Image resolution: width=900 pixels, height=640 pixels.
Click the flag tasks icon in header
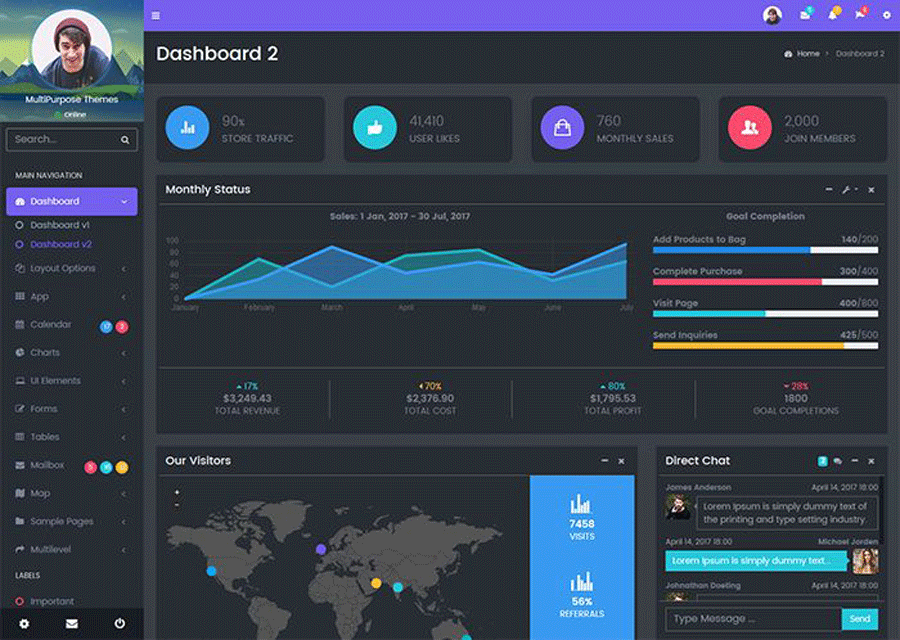click(x=859, y=15)
